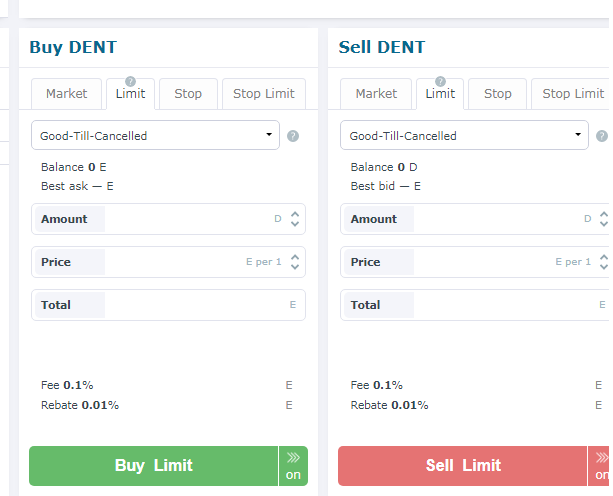Viewport: 613px width, 496px height.
Task: Decrease Buy Amount with down arrow
Action: [295, 224]
